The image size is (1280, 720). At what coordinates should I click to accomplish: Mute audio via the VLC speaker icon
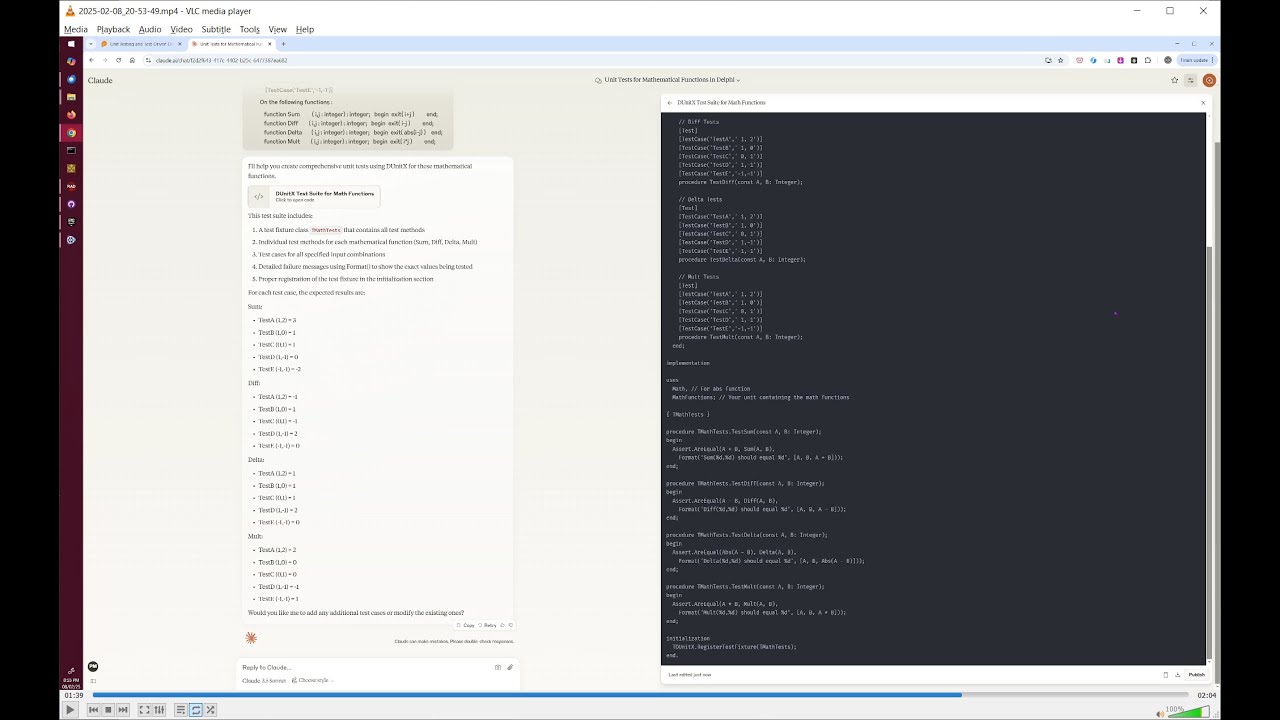point(1160,712)
